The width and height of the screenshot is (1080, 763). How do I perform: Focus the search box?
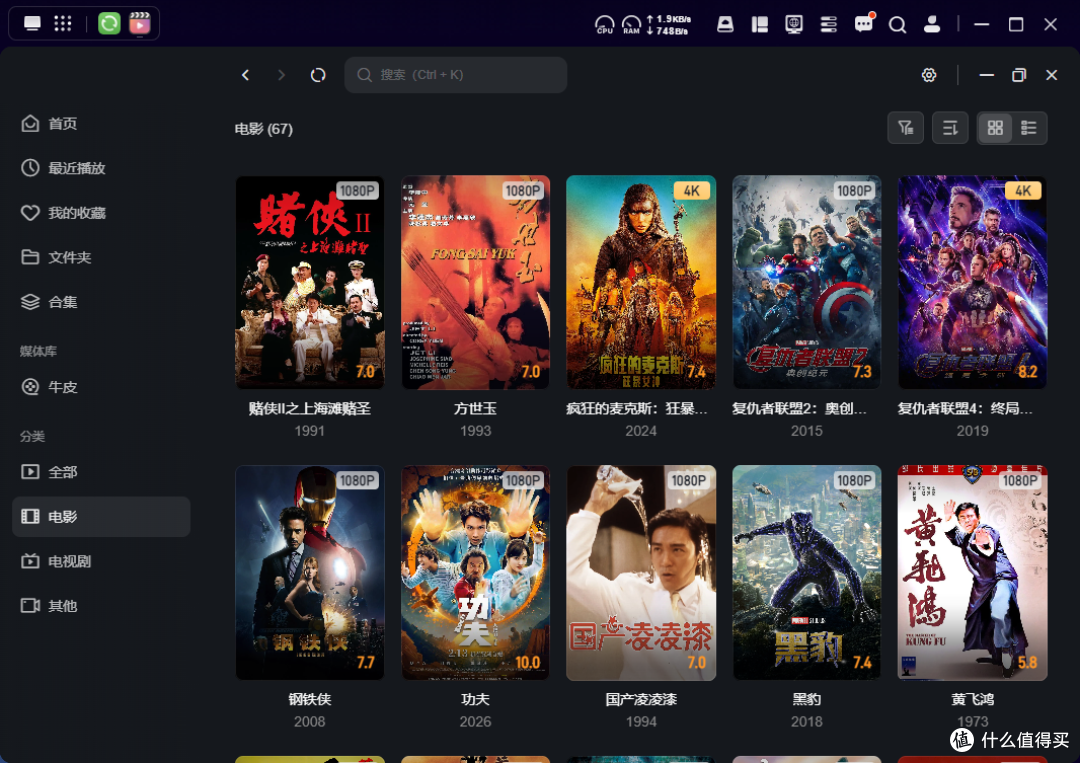455,75
